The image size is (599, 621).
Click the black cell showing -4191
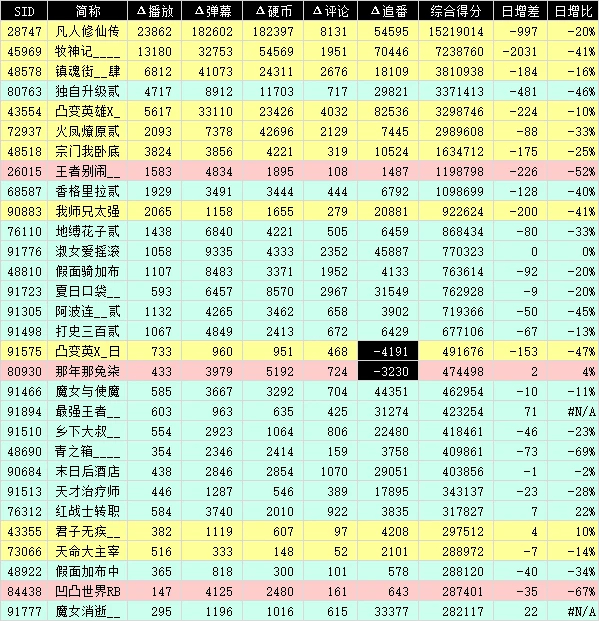pyautogui.click(x=388, y=351)
